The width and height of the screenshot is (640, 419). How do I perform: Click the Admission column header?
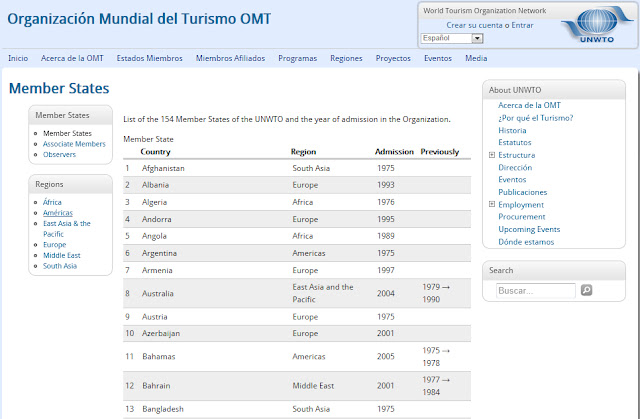(394, 152)
